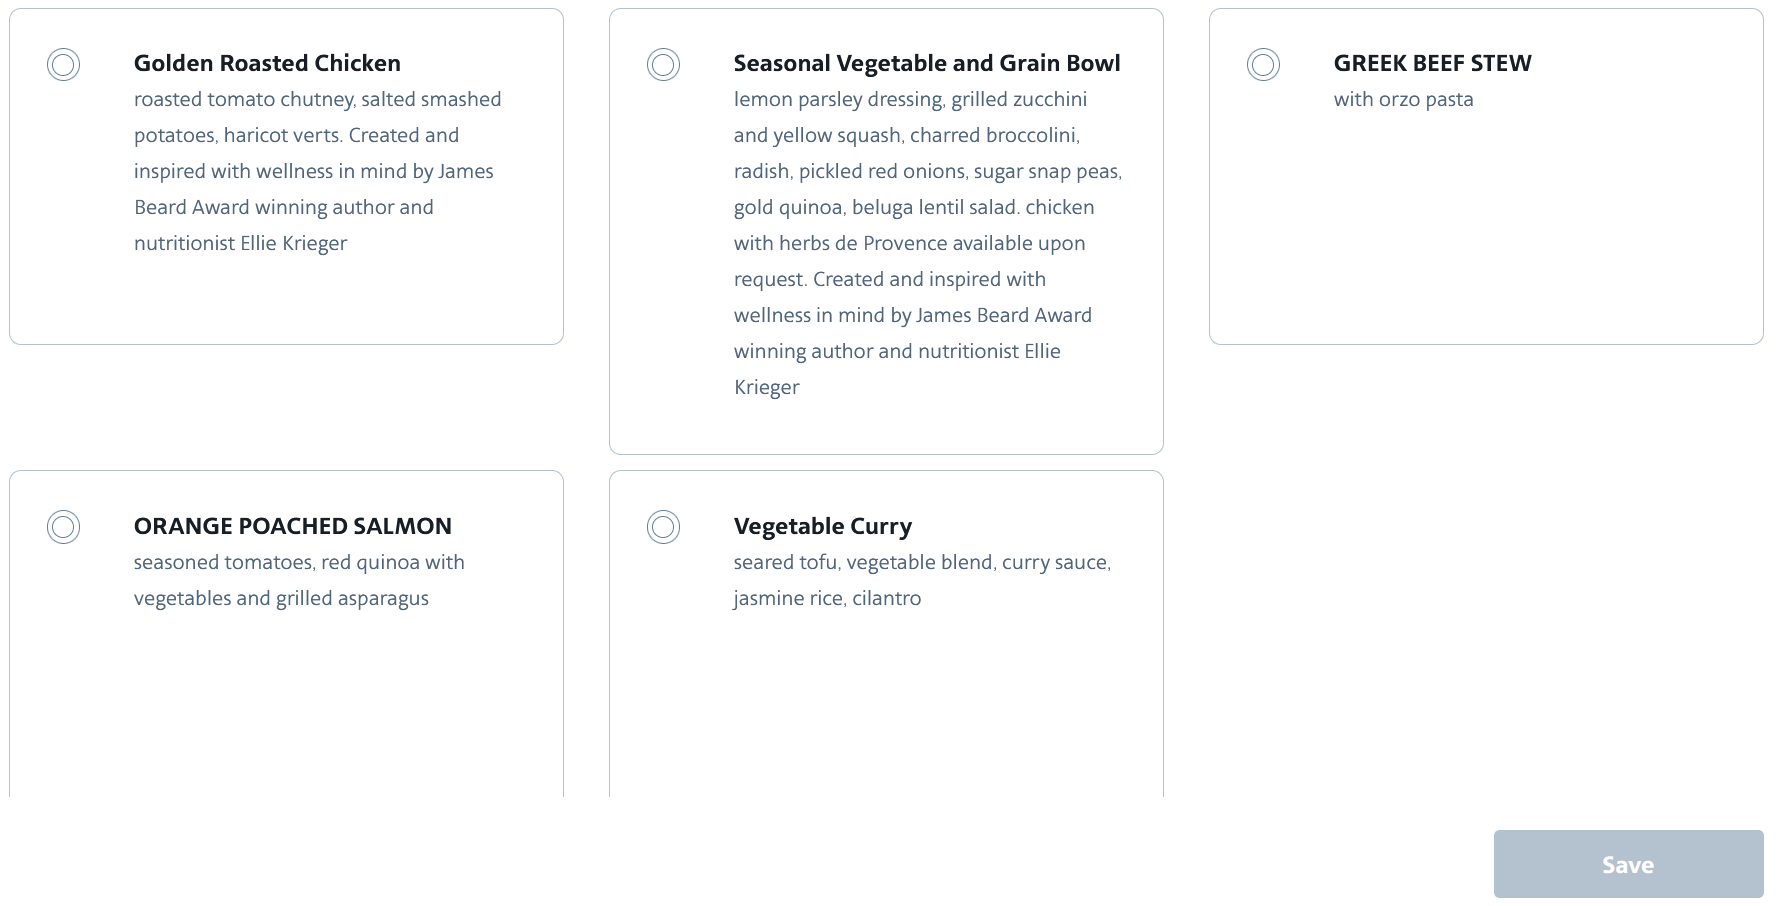Click blank space below Orange Poached Salmon description
Viewport: 1790px width, 906px height.
(286, 710)
